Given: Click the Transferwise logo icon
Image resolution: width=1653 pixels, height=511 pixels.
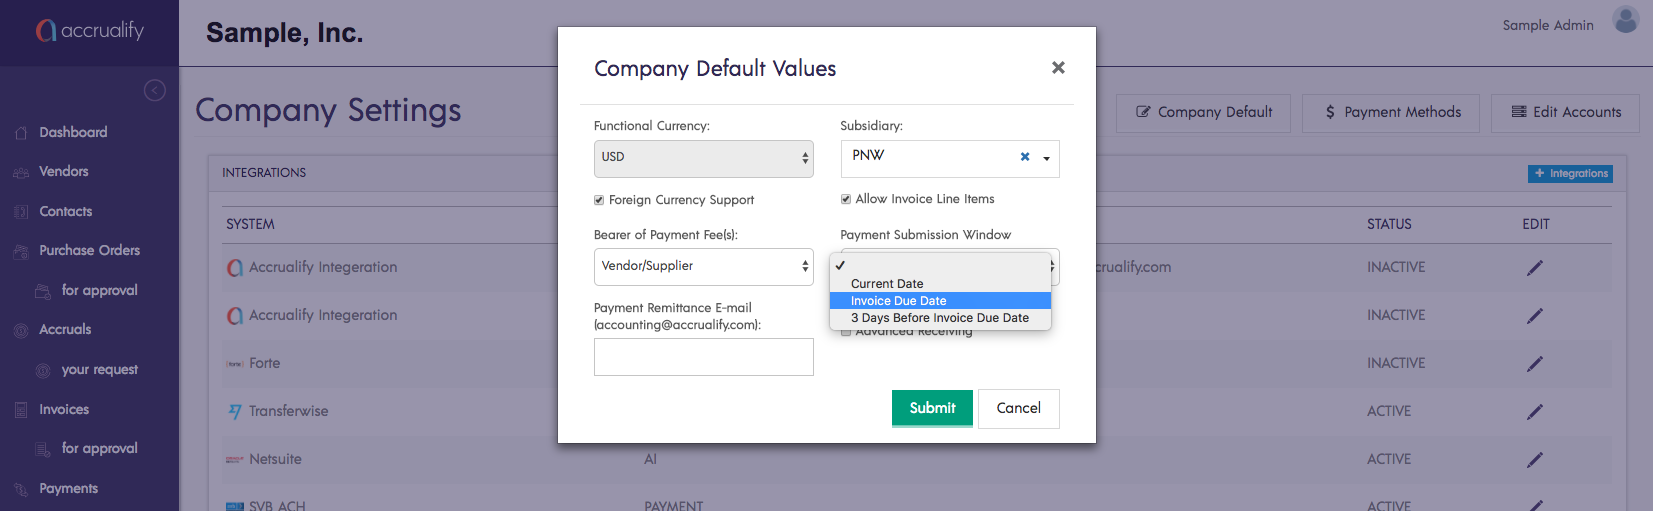Looking at the screenshot, I should tap(235, 411).
